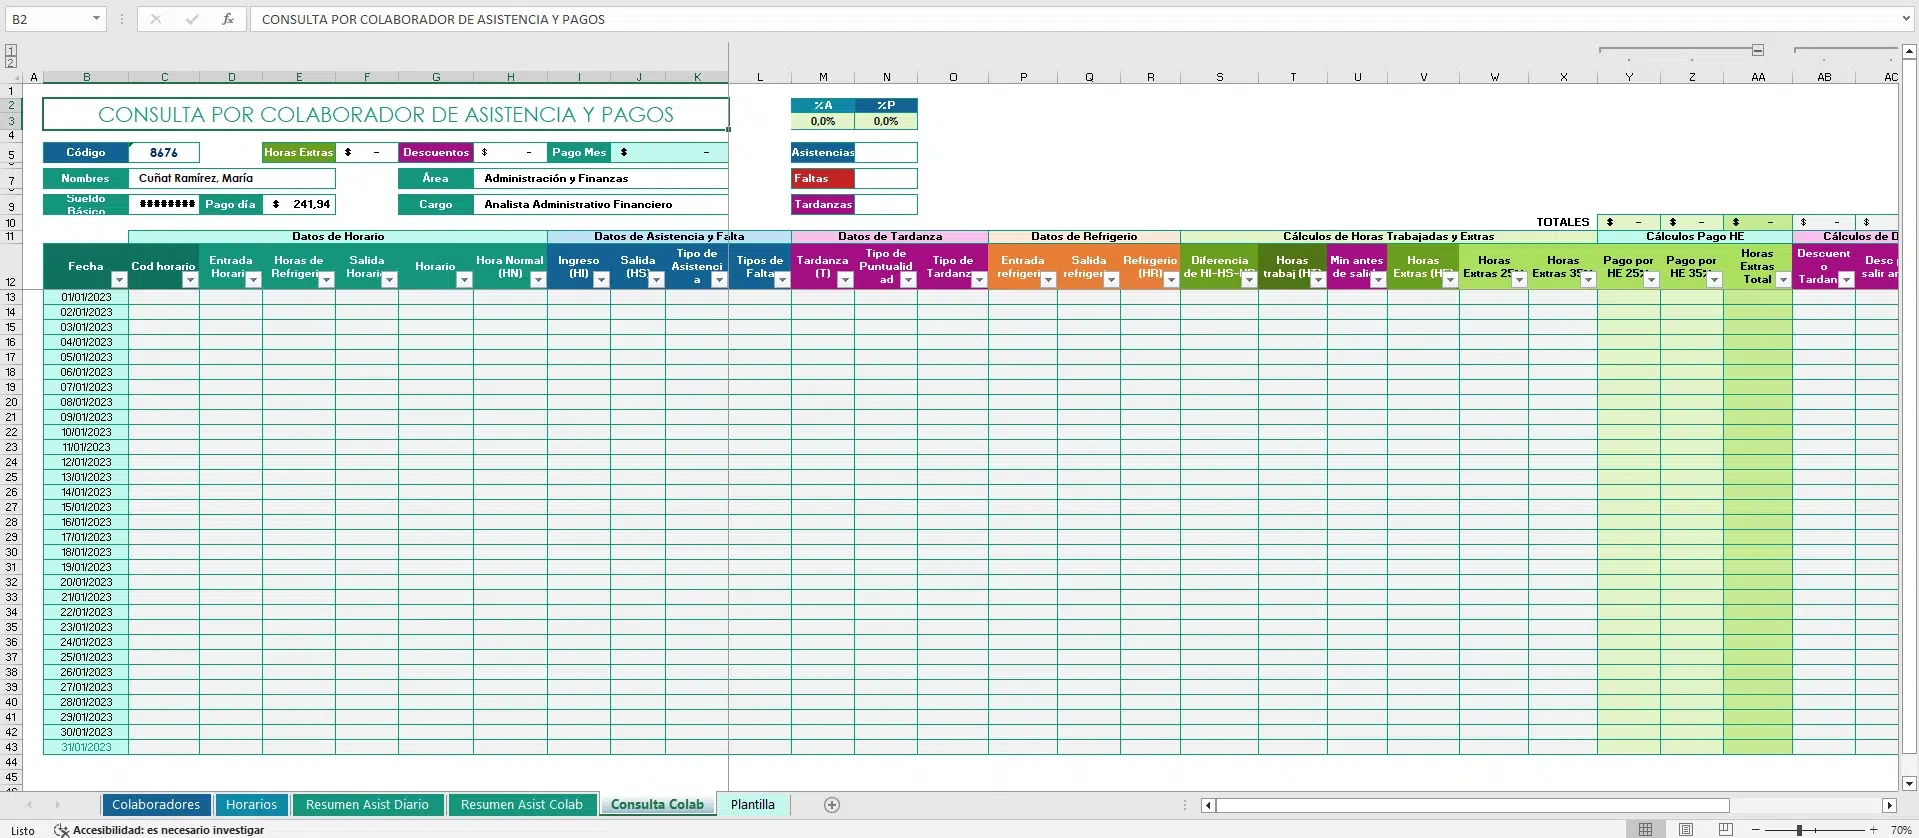1919x838 pixels.
Task: Click the Insert Function fx icon
Action: (228, 19)
